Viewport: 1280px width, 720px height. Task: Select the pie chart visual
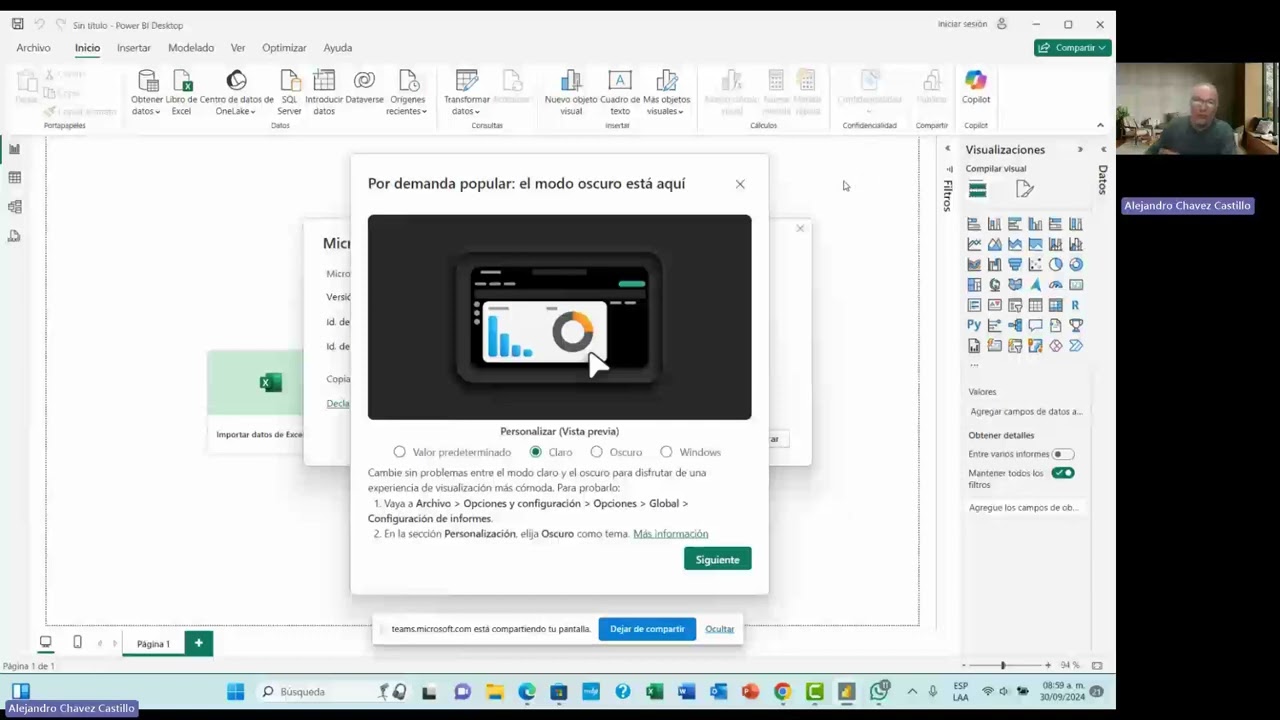1055,265
